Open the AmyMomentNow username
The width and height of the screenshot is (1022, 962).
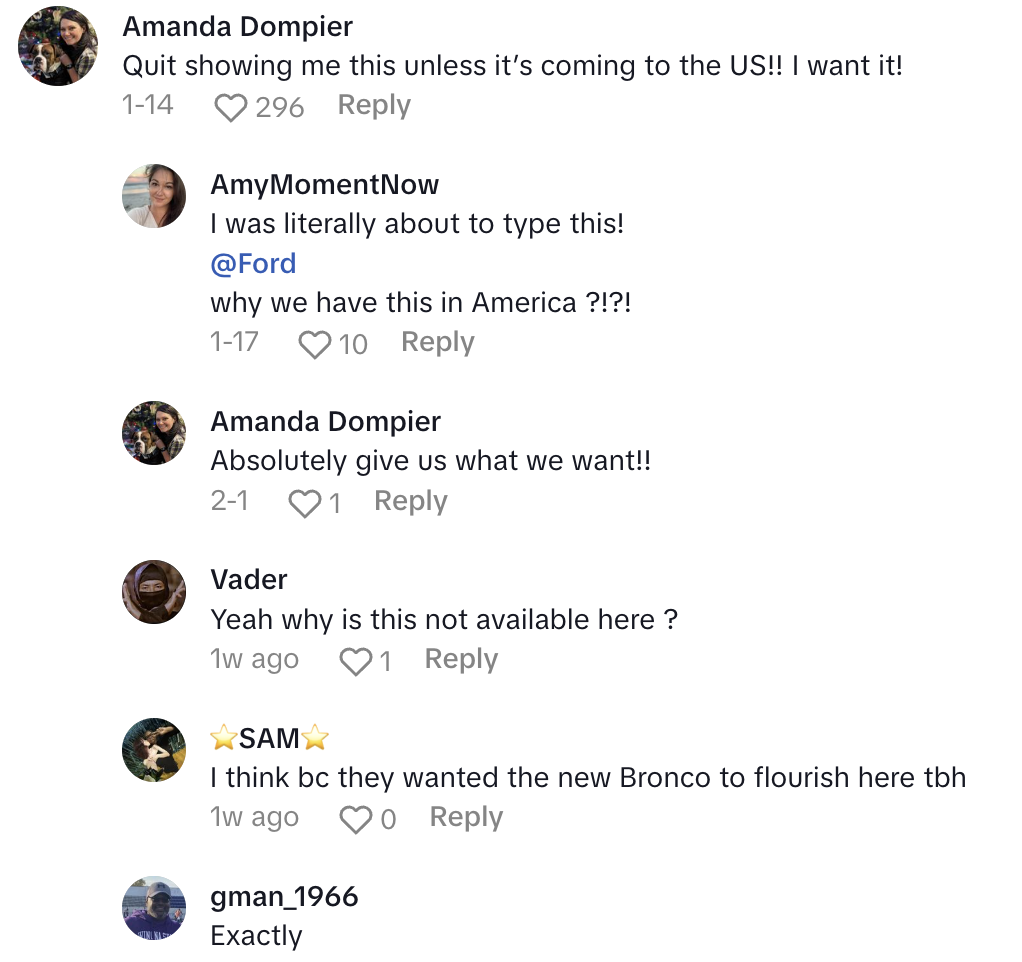click(x=324, y=184)
